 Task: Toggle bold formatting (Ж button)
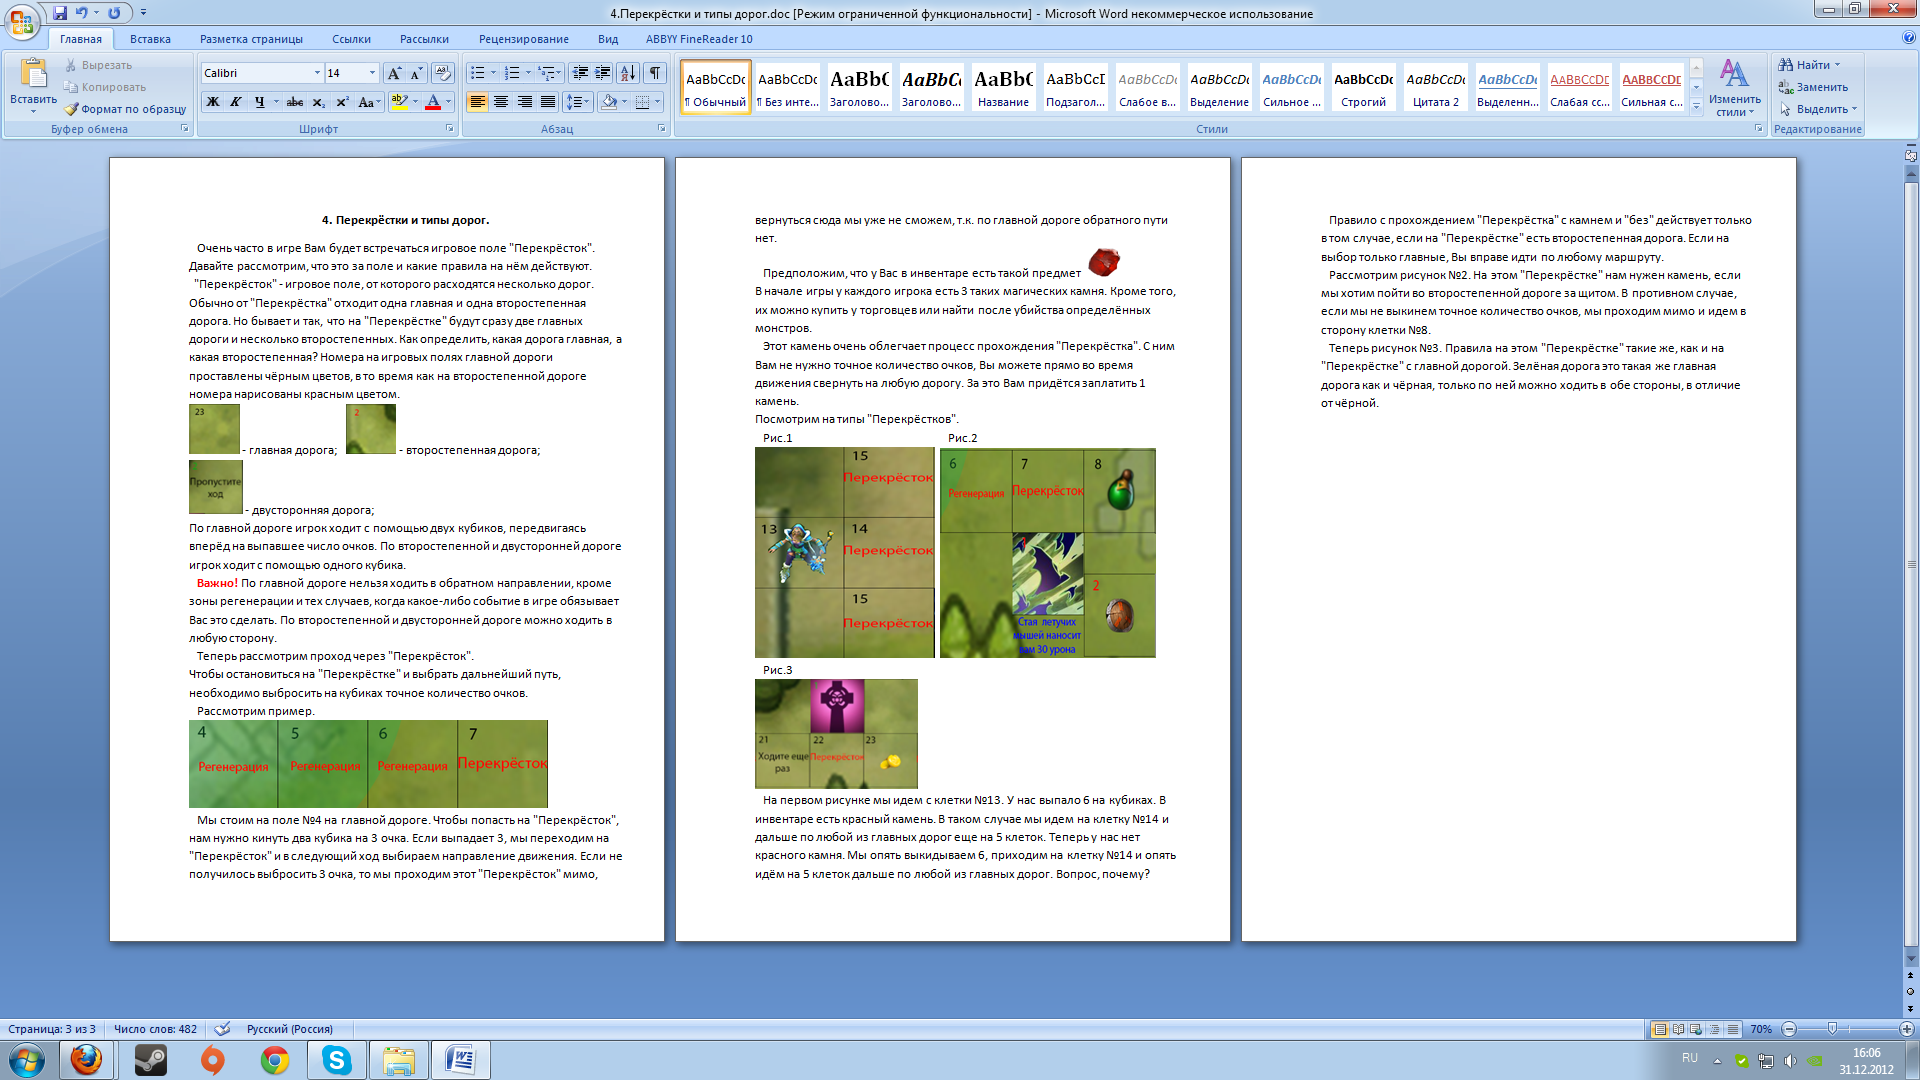[213, 102]
